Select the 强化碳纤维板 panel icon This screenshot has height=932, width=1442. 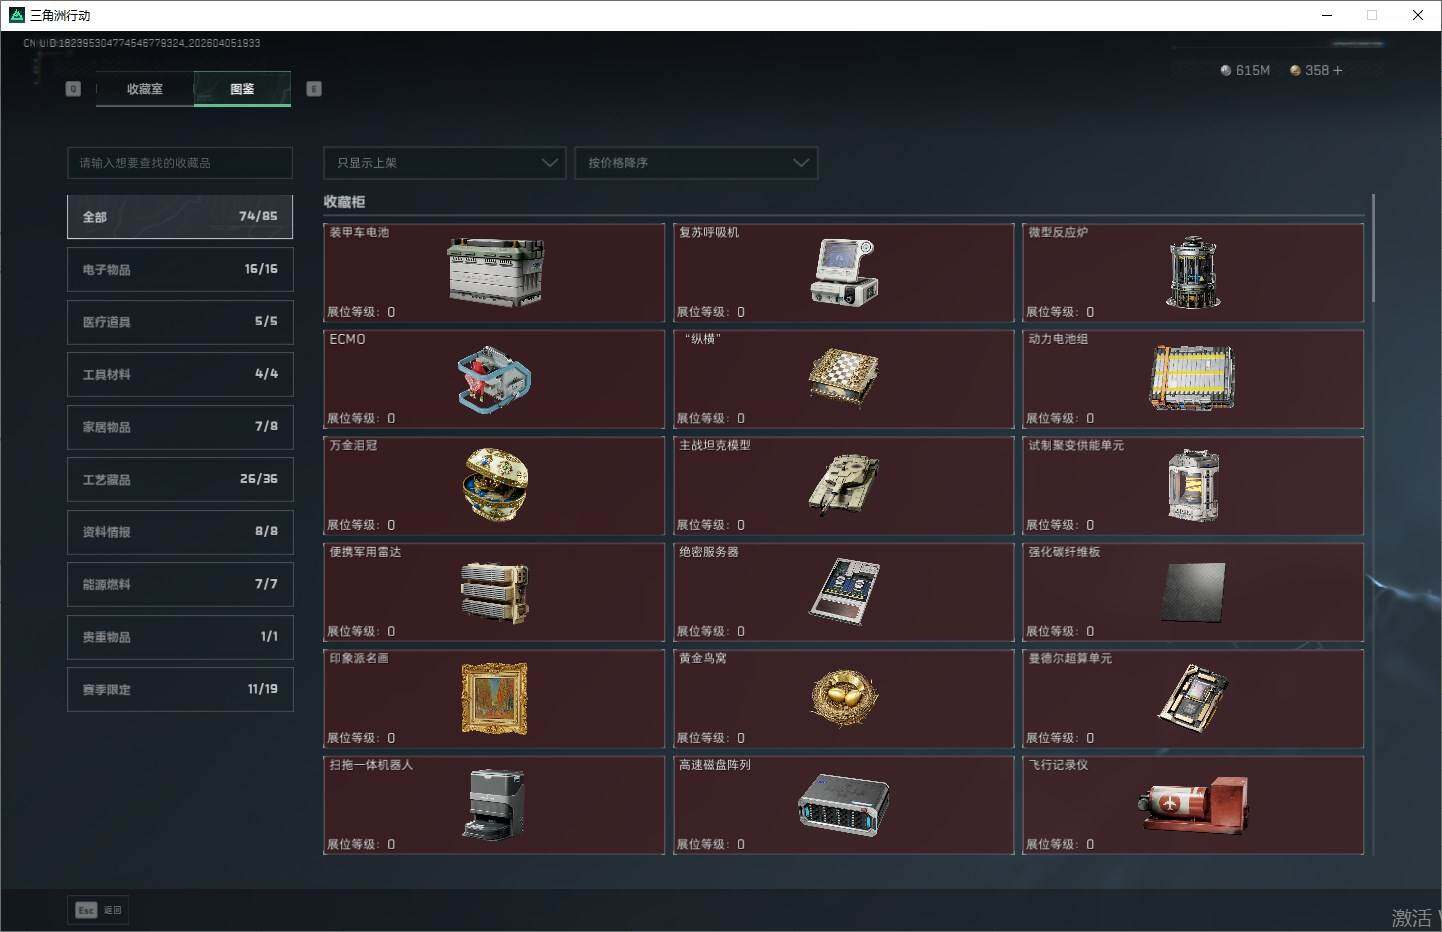1193,592
